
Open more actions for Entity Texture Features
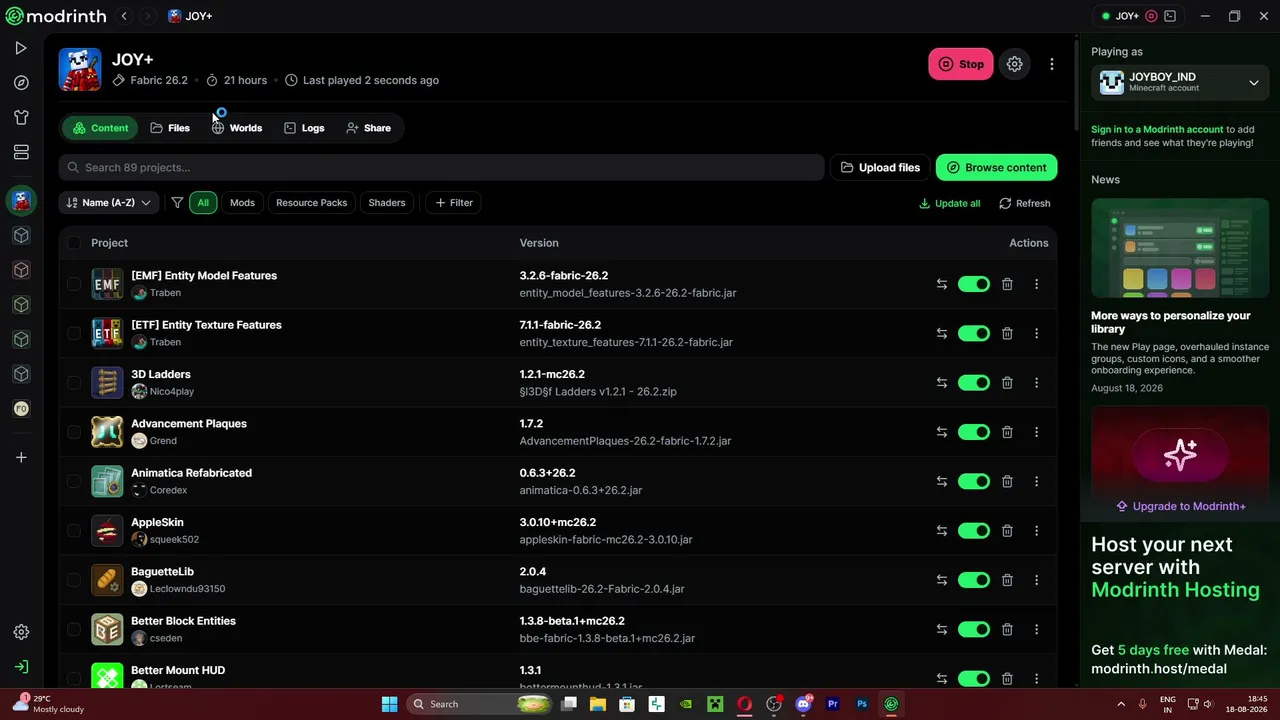coord(1036,333)
